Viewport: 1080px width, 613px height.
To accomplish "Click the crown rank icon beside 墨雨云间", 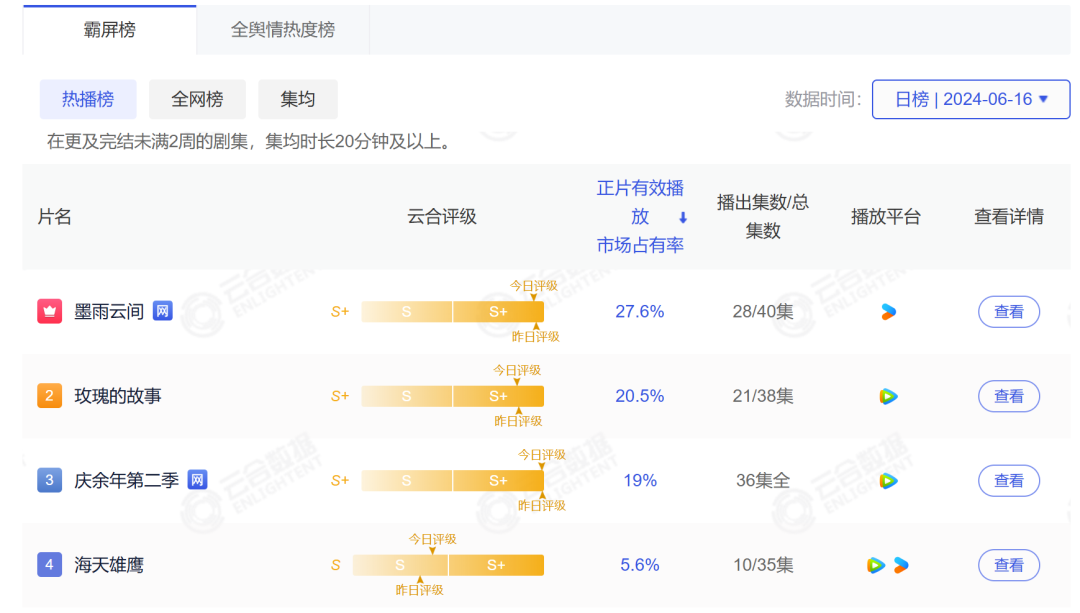I will click(50, 312).
